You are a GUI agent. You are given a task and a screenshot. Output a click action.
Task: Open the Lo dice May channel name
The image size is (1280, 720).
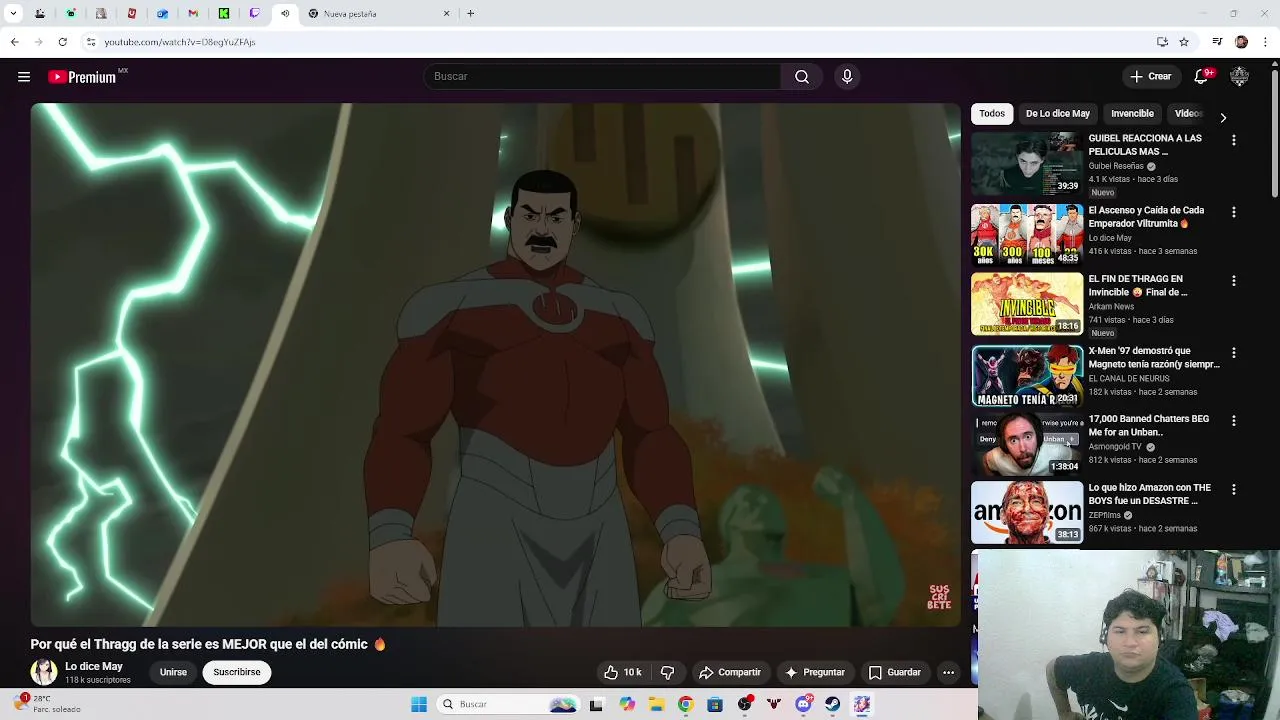click(94, 667)
